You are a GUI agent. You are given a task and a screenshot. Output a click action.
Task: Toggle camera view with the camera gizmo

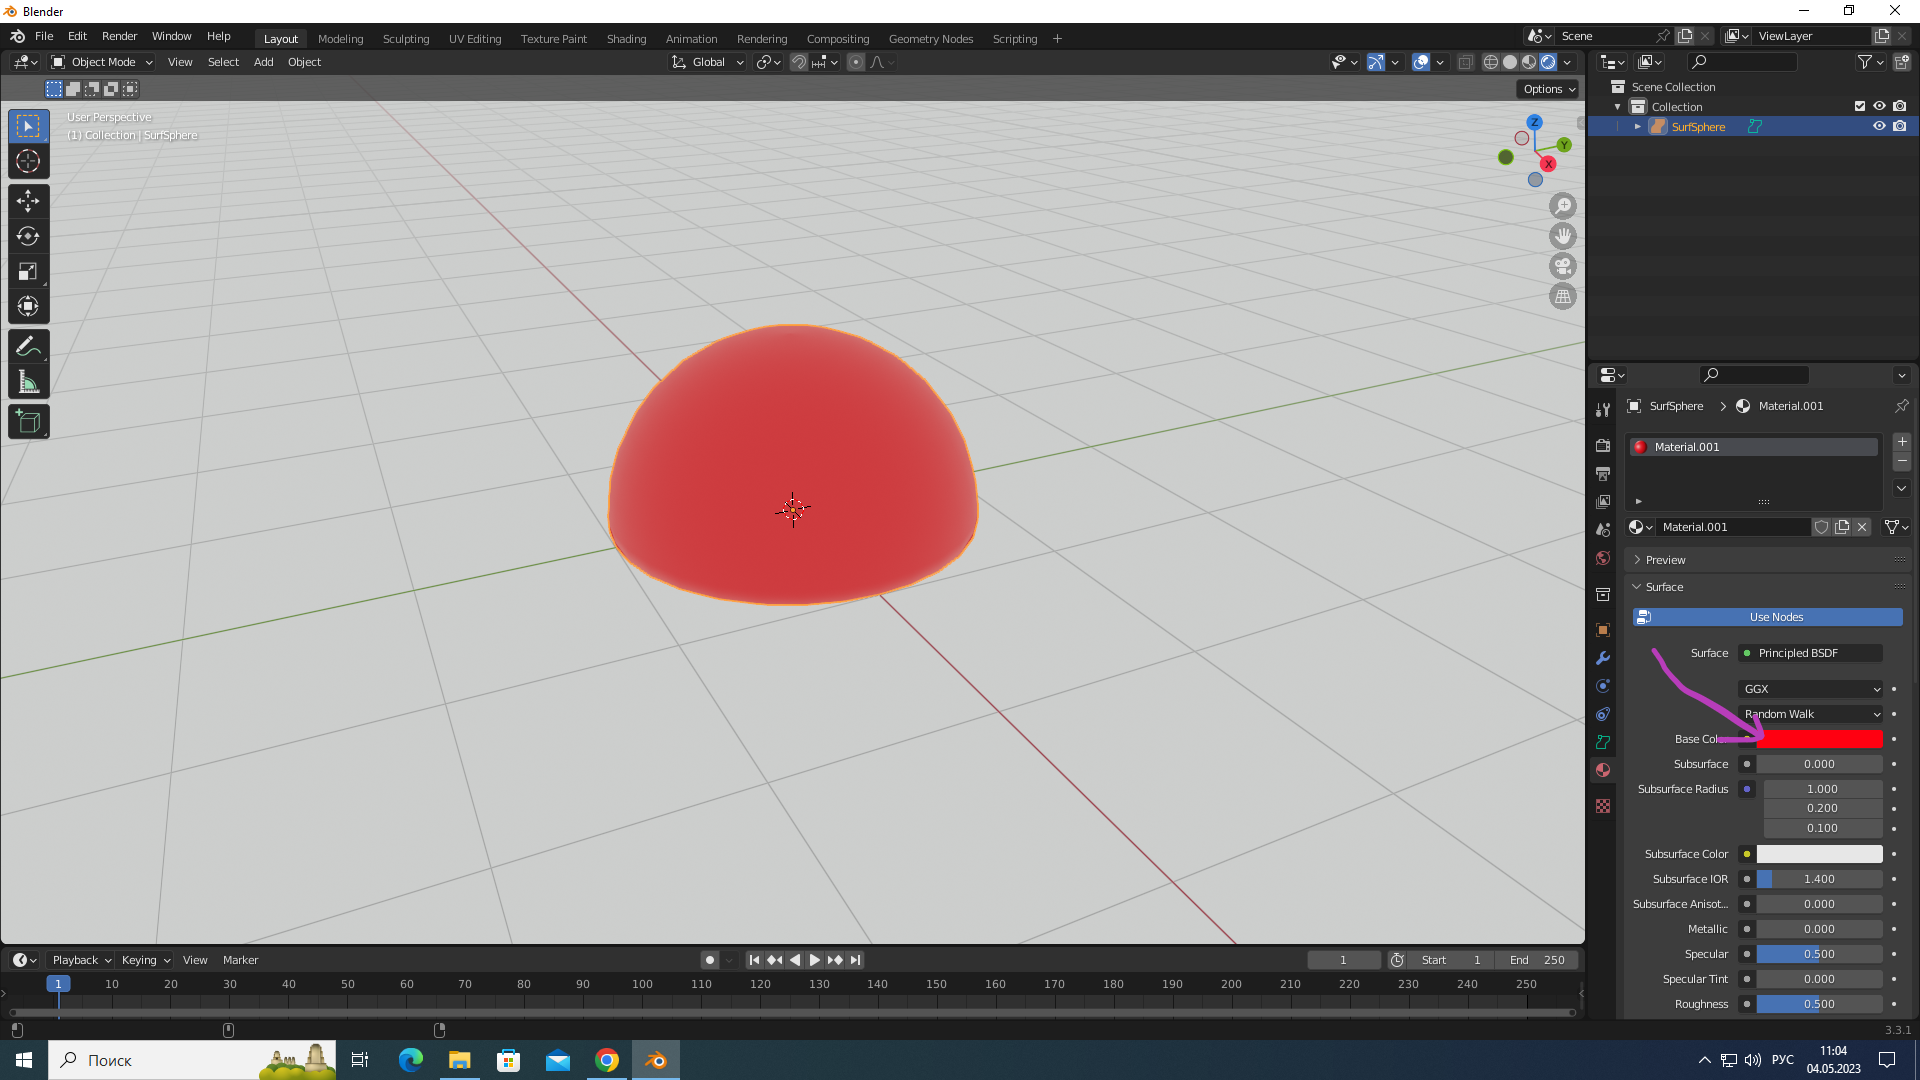(1563, 266)
